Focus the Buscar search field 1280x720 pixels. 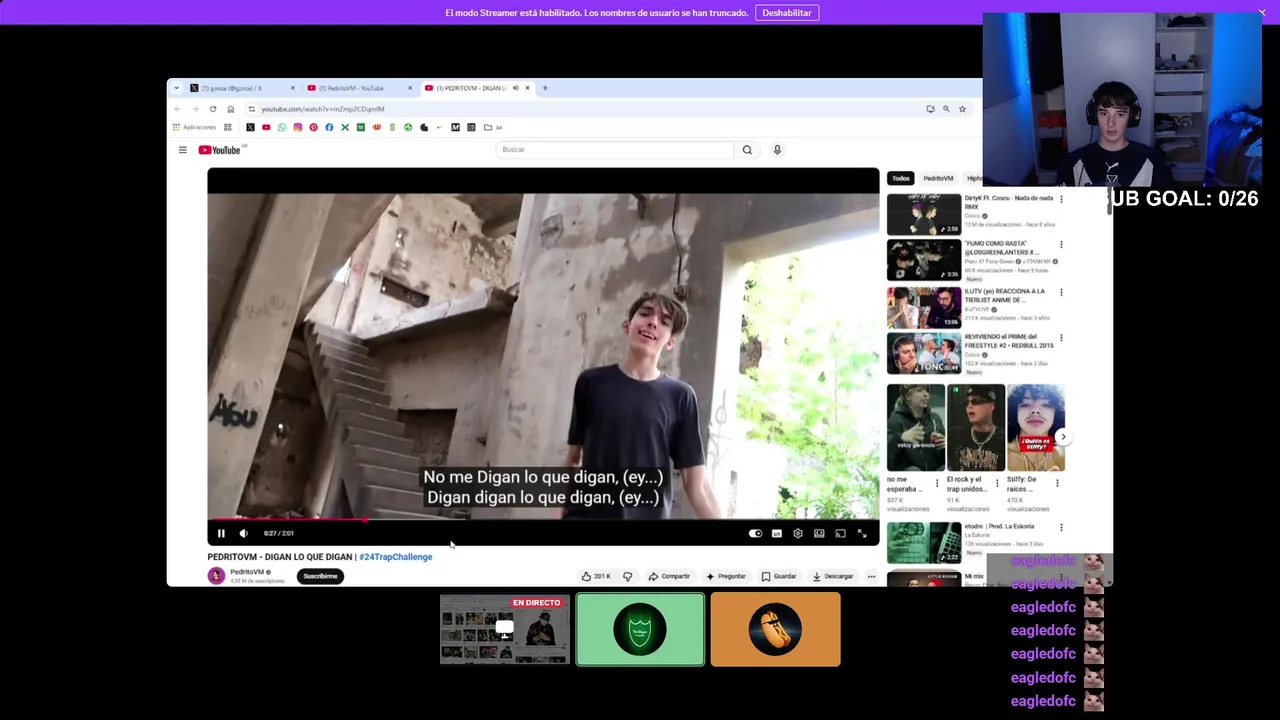tap(614, 150)
